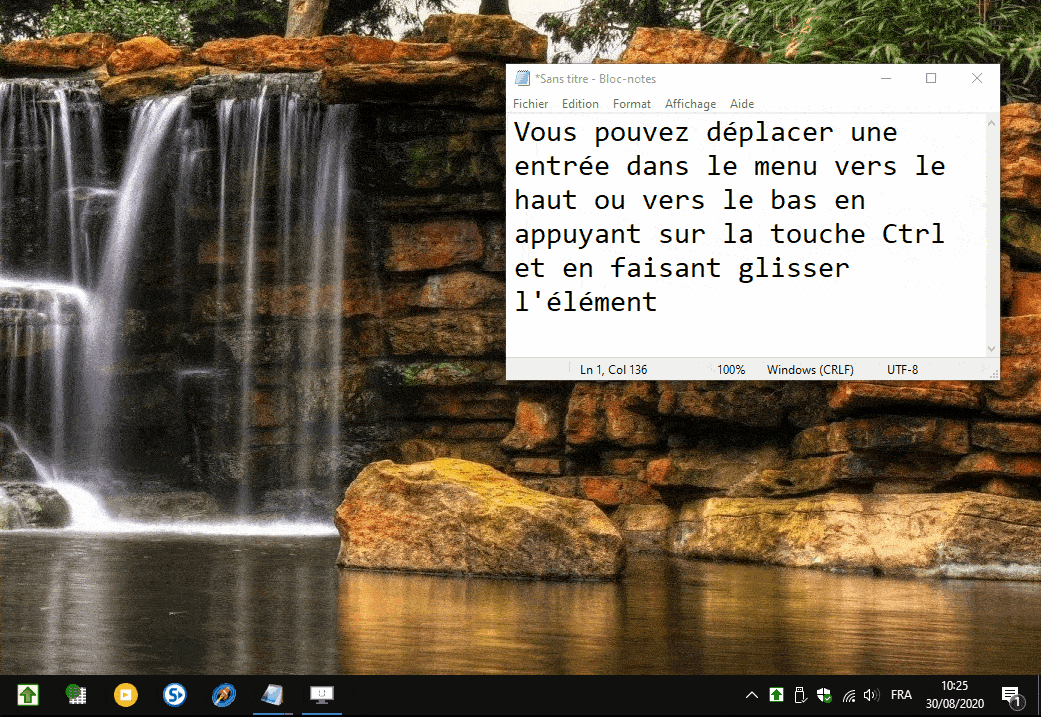Click the smiling monitor taskbar icon
This screenshot has width=1041, height=717.
(321, 695)
